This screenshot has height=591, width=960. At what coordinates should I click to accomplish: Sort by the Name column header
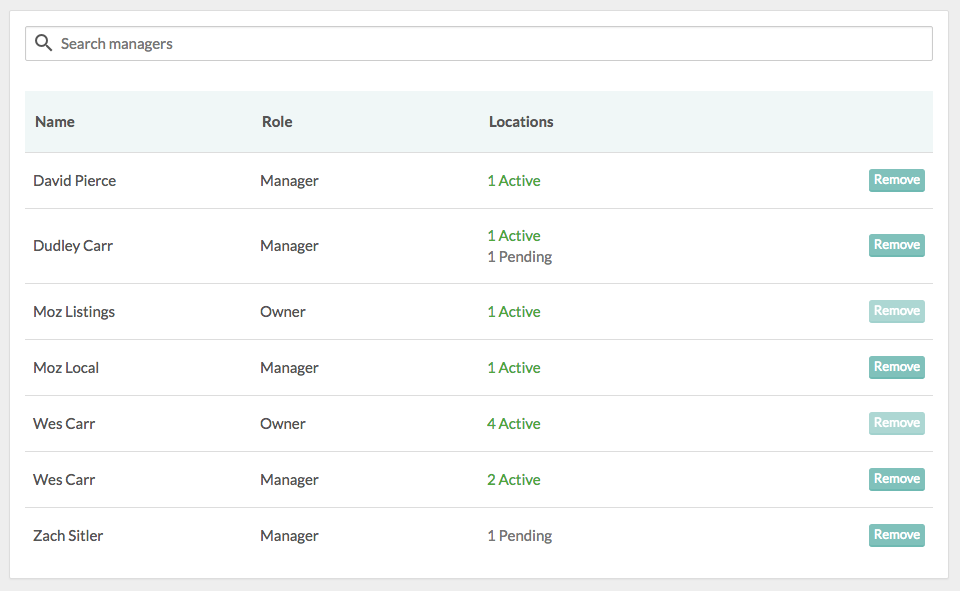(x=55, y=122)
